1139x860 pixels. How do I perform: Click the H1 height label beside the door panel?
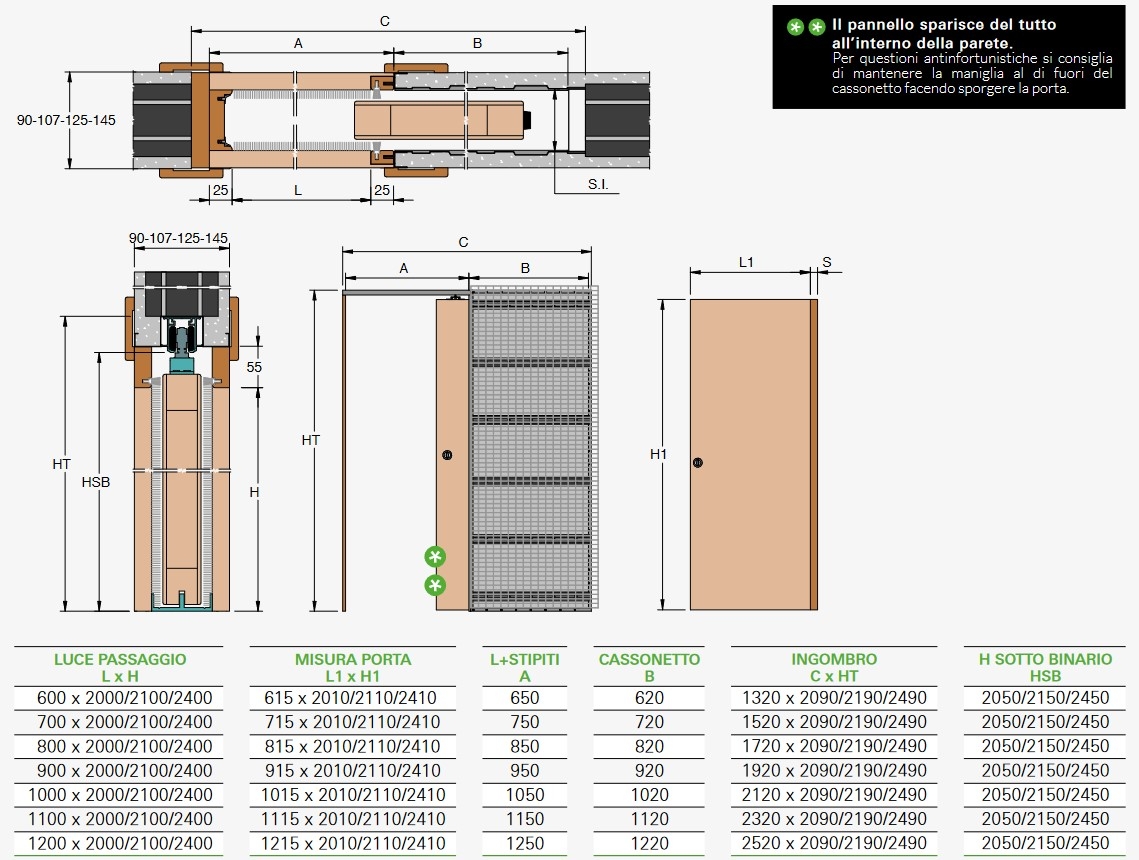click(658, 454)
